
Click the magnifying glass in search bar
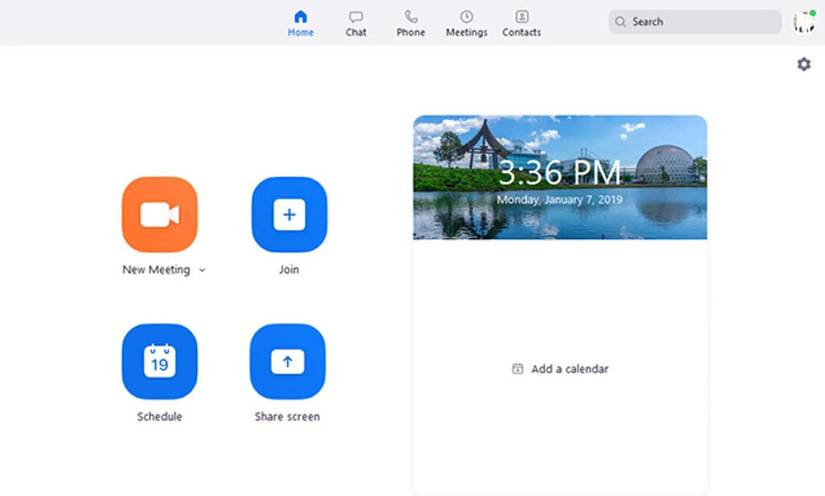tap(621, 22)
